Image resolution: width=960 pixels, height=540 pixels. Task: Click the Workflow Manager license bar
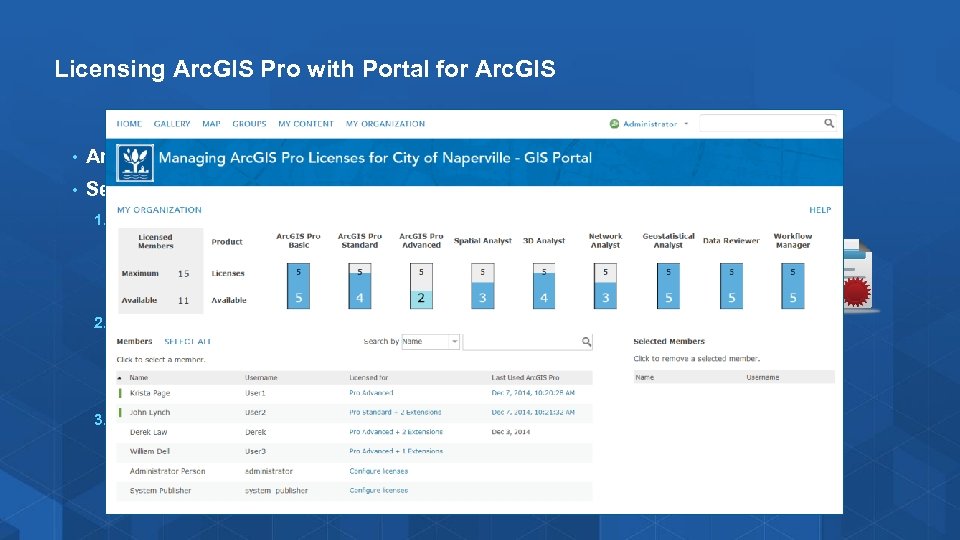pos(793,286)
